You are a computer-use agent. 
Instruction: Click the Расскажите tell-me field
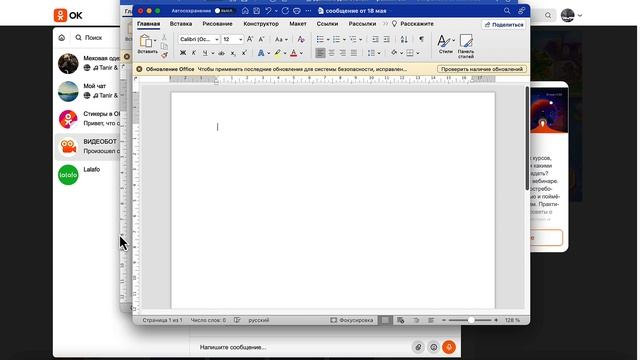[x=413, y=24]
